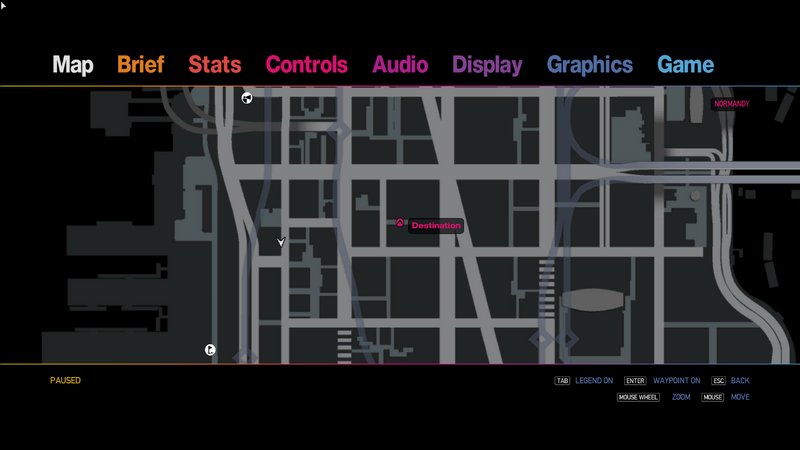Click BACK to exit menu
Viewport: 800px width, 450px height.
(740, 381)
